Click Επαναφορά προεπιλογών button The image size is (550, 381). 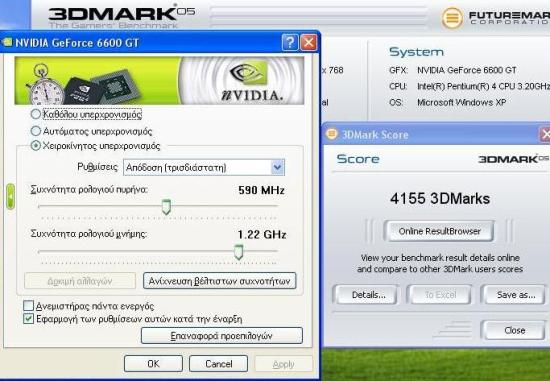[222, 336]
